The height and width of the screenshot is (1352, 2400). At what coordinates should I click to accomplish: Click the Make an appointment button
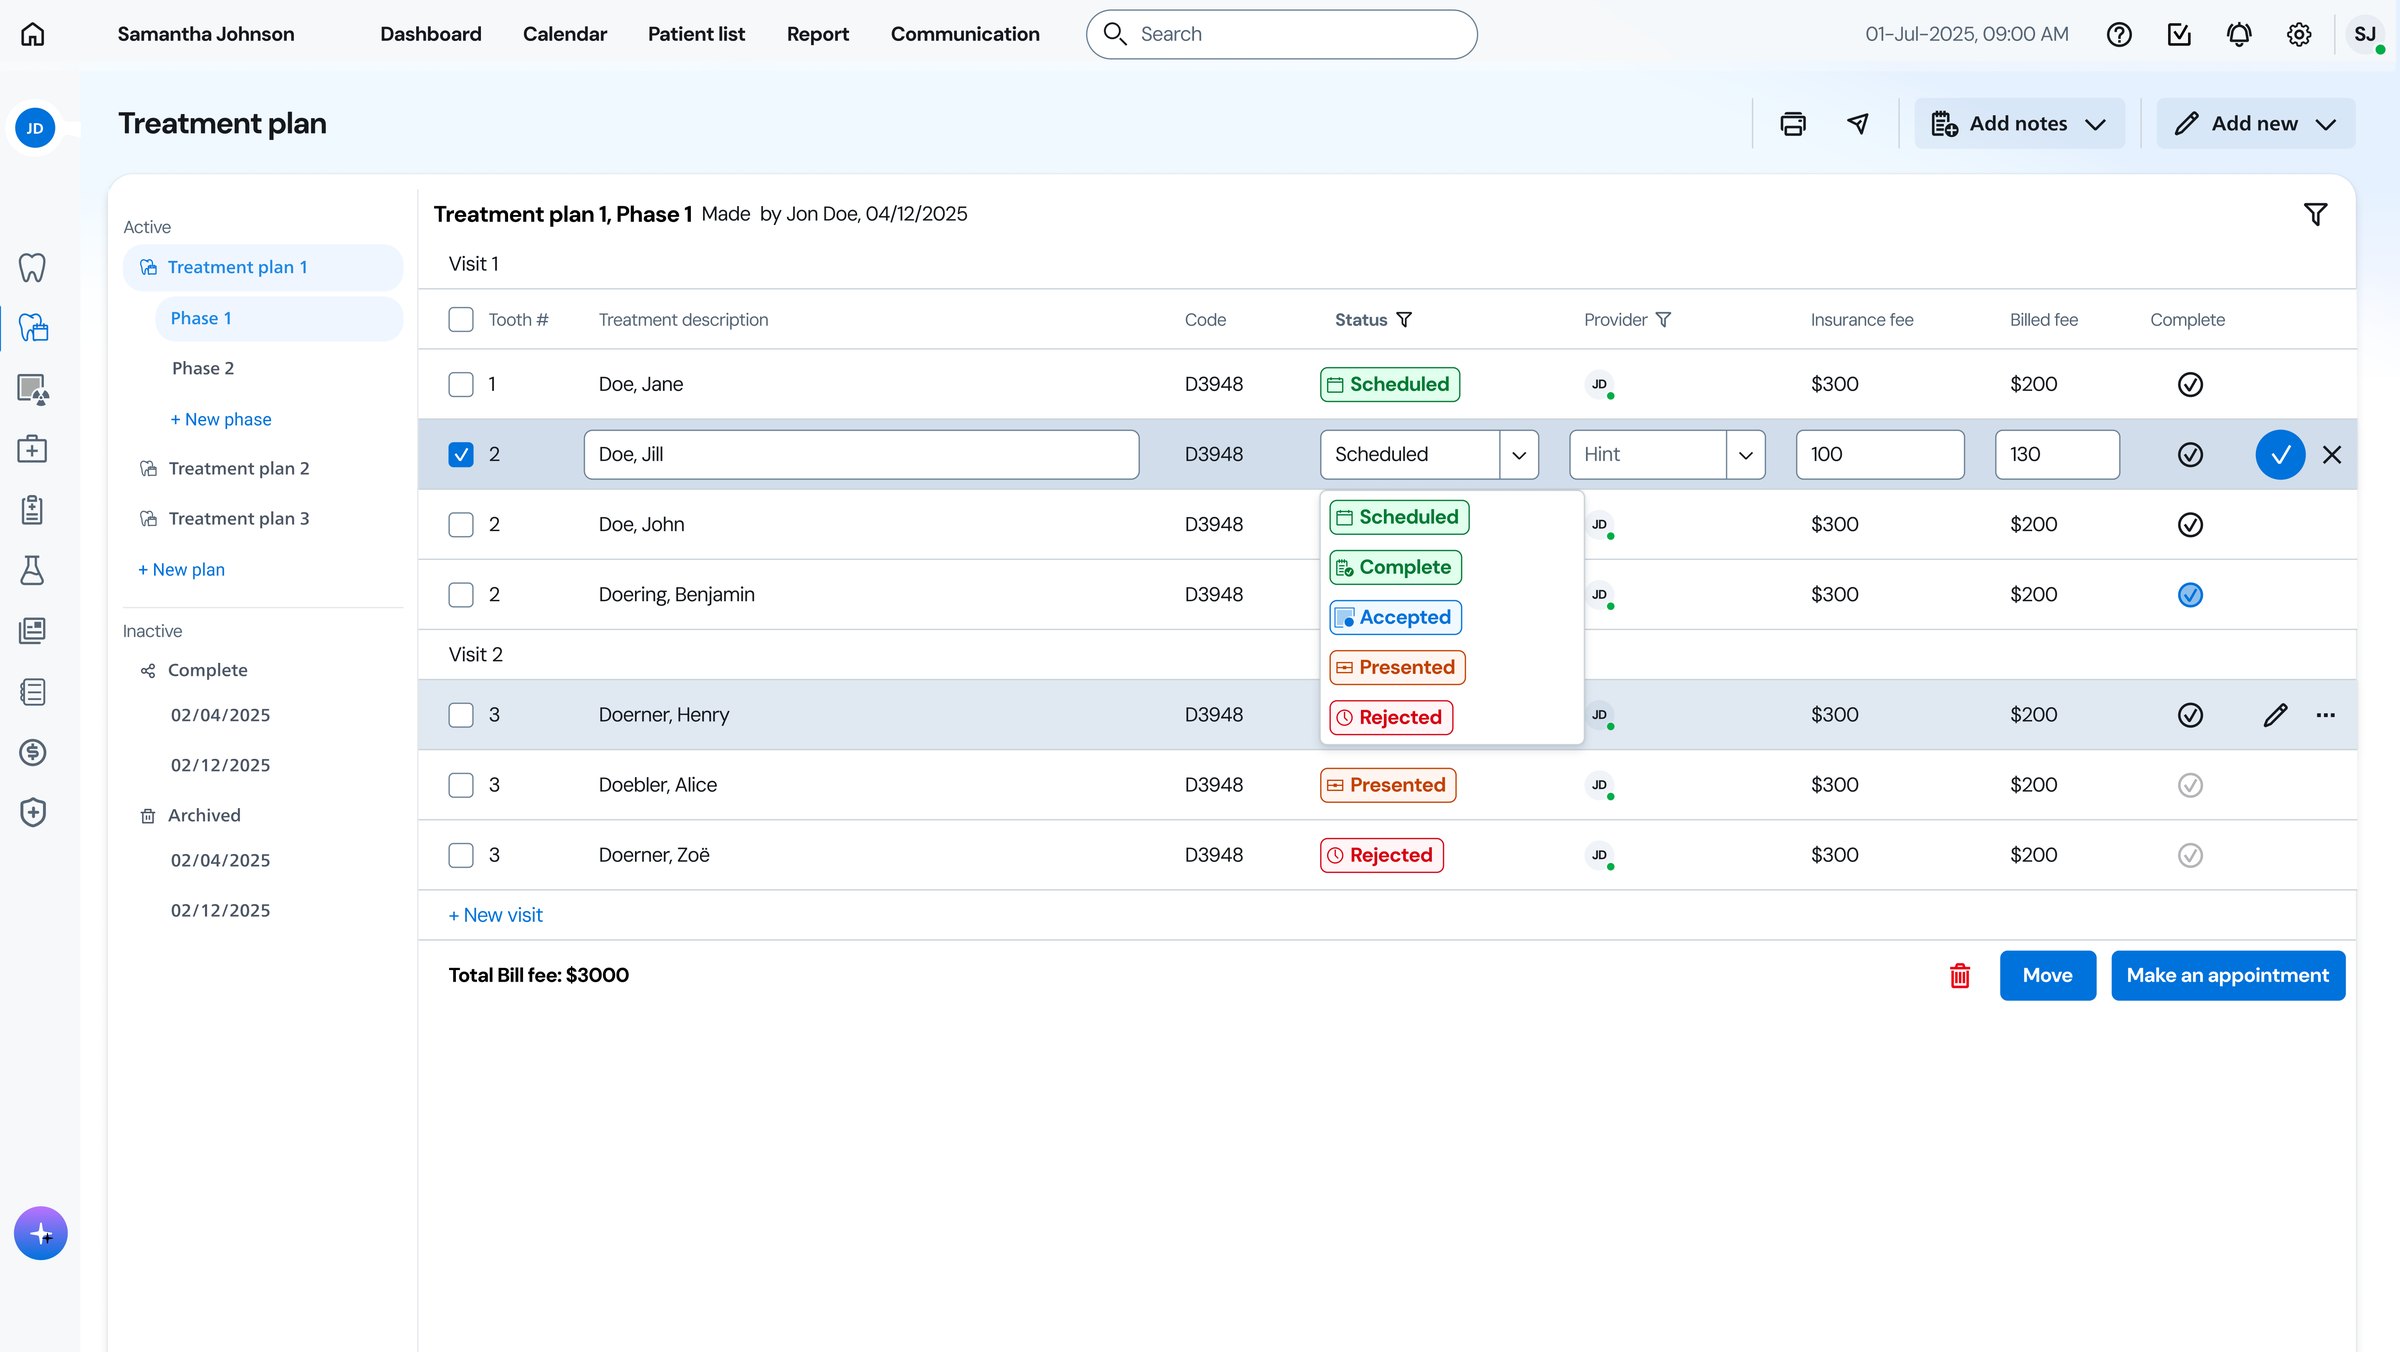pyautogui.click(x=2228, y=975)
